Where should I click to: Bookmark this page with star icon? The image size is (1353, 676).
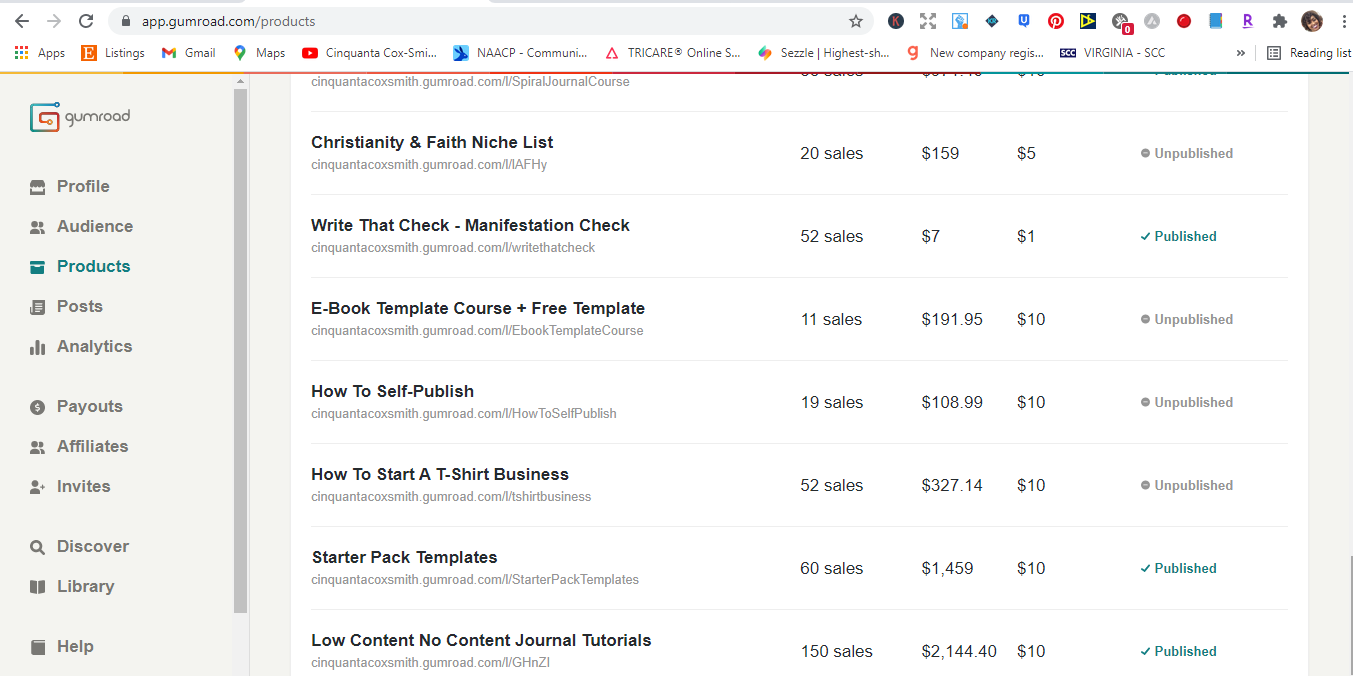856,21
